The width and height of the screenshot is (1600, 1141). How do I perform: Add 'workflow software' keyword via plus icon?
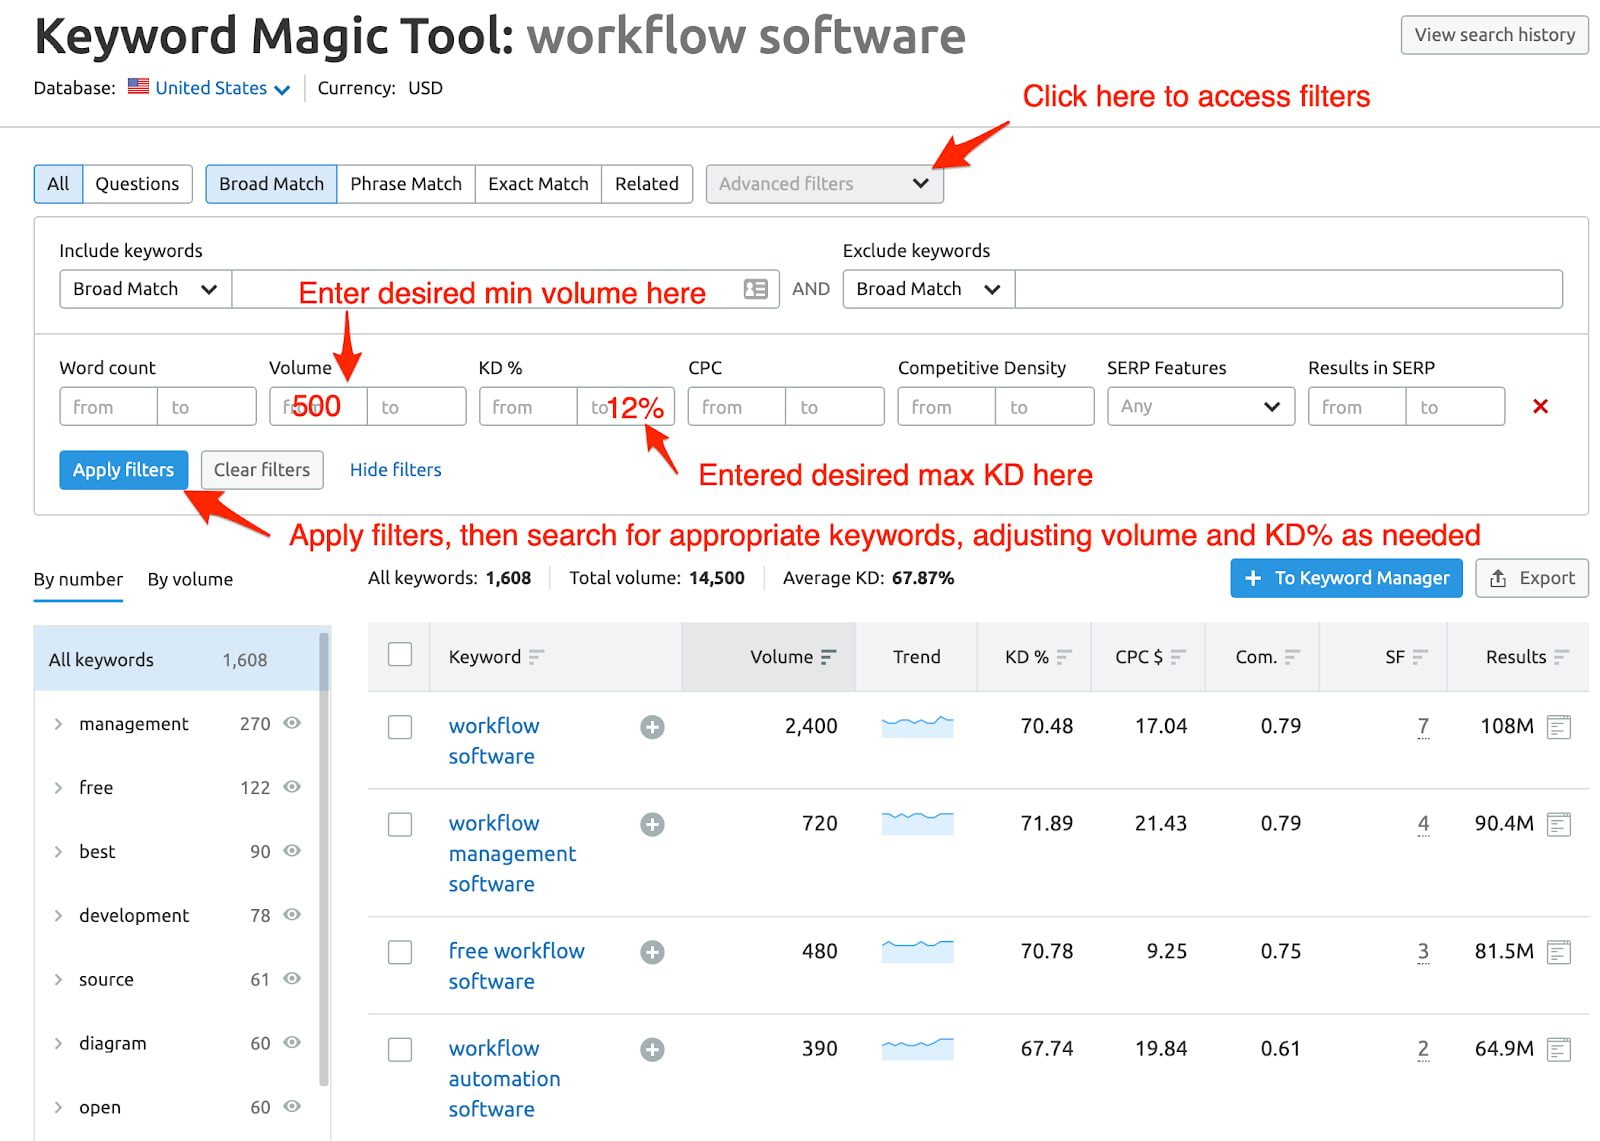click(x=652, y=727)
